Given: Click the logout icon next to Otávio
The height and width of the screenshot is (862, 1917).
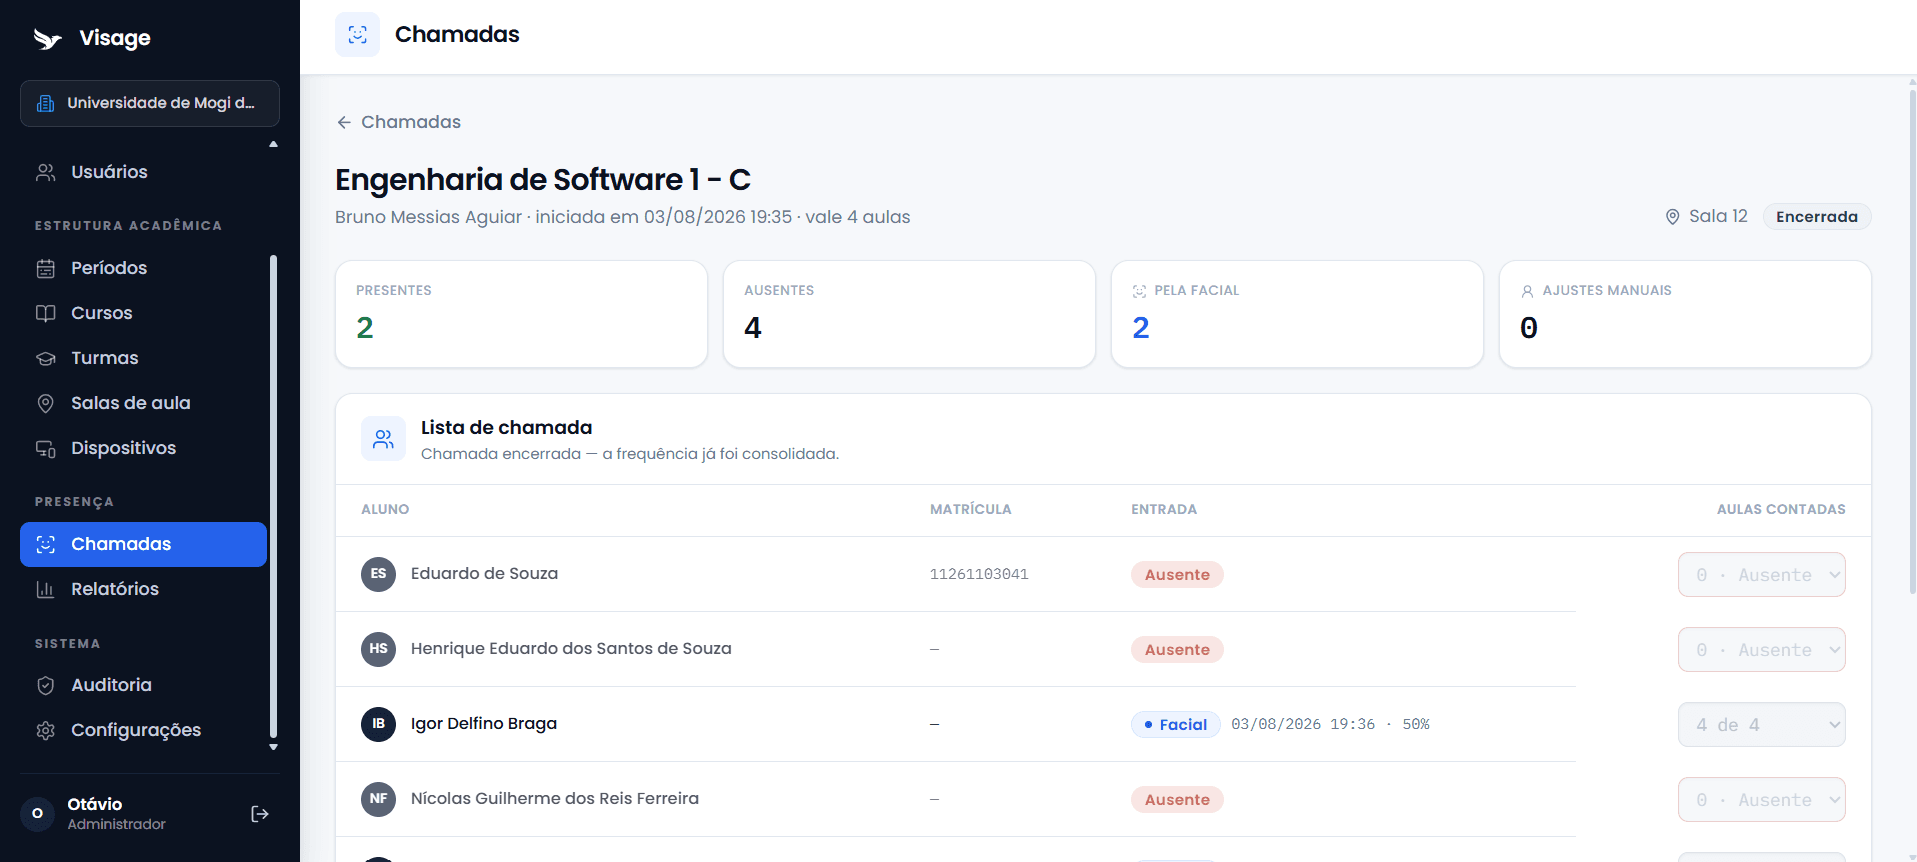Looking at the screenshot, I should point(260,814).
